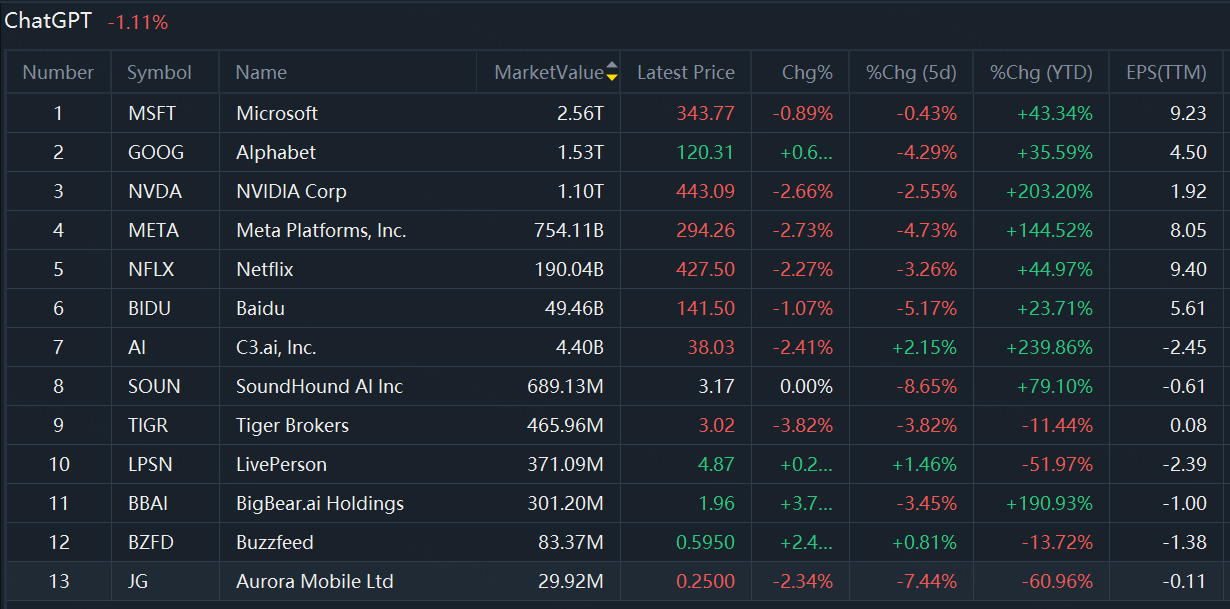Viewport: 1230px width, 609px height.
Task: Sort table by Symbol column header
Action: coord(159,72)
